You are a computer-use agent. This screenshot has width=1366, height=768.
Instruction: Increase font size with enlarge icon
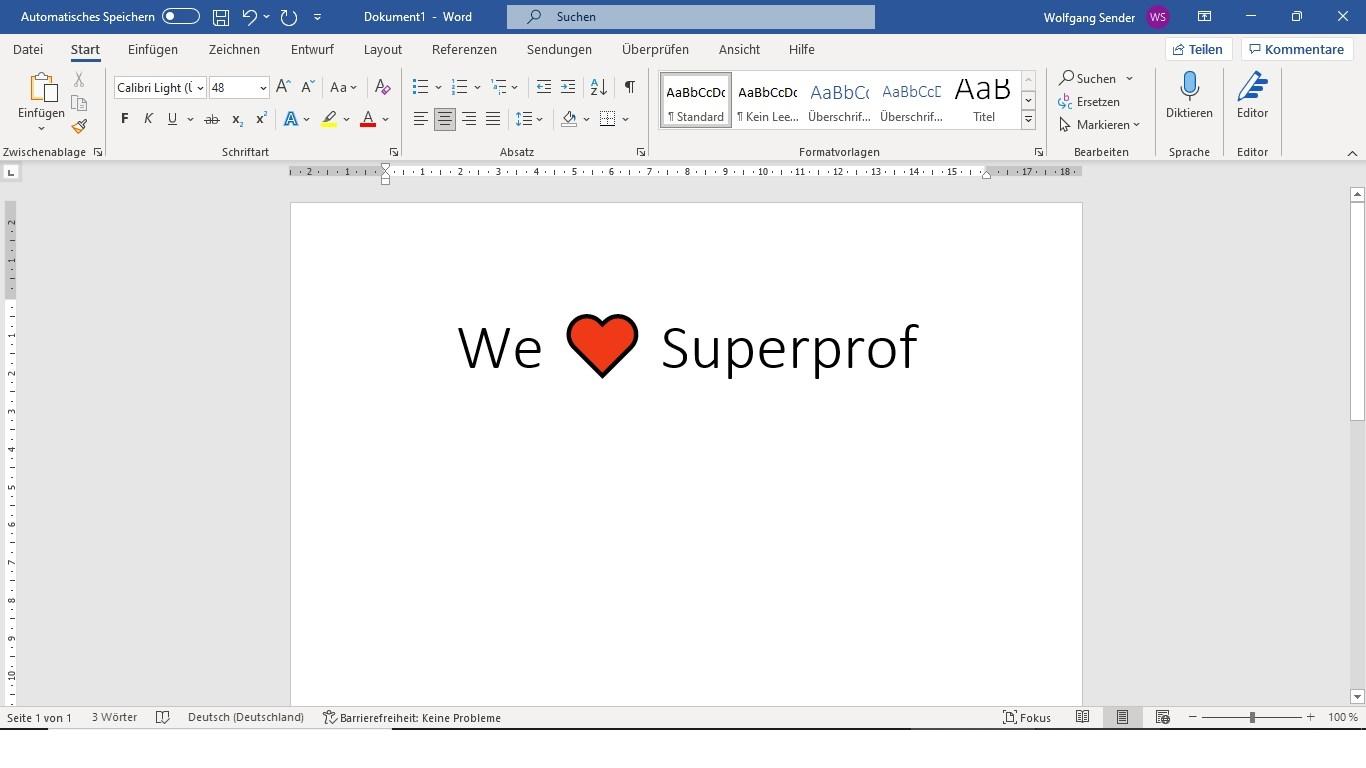(283, 87)
